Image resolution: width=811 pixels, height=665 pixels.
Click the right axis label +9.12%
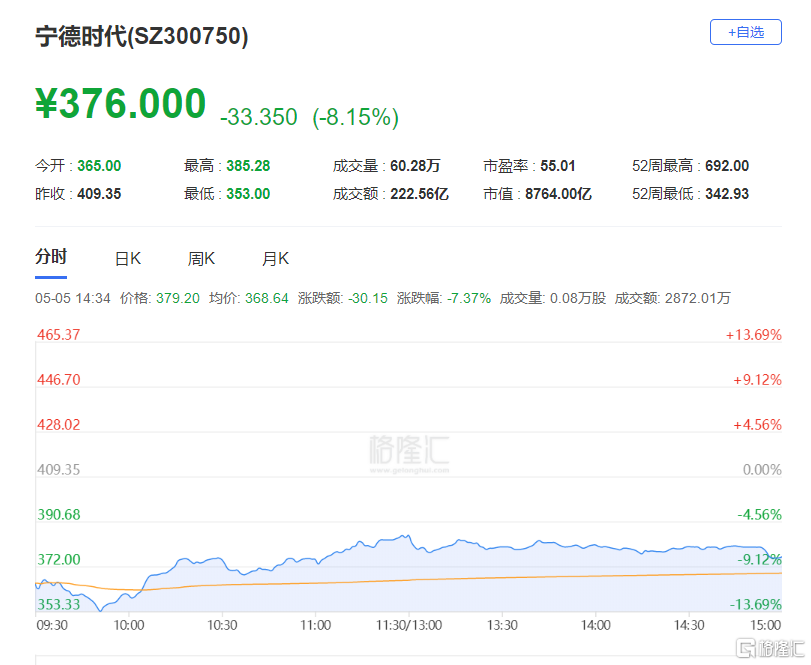[757, 380]
